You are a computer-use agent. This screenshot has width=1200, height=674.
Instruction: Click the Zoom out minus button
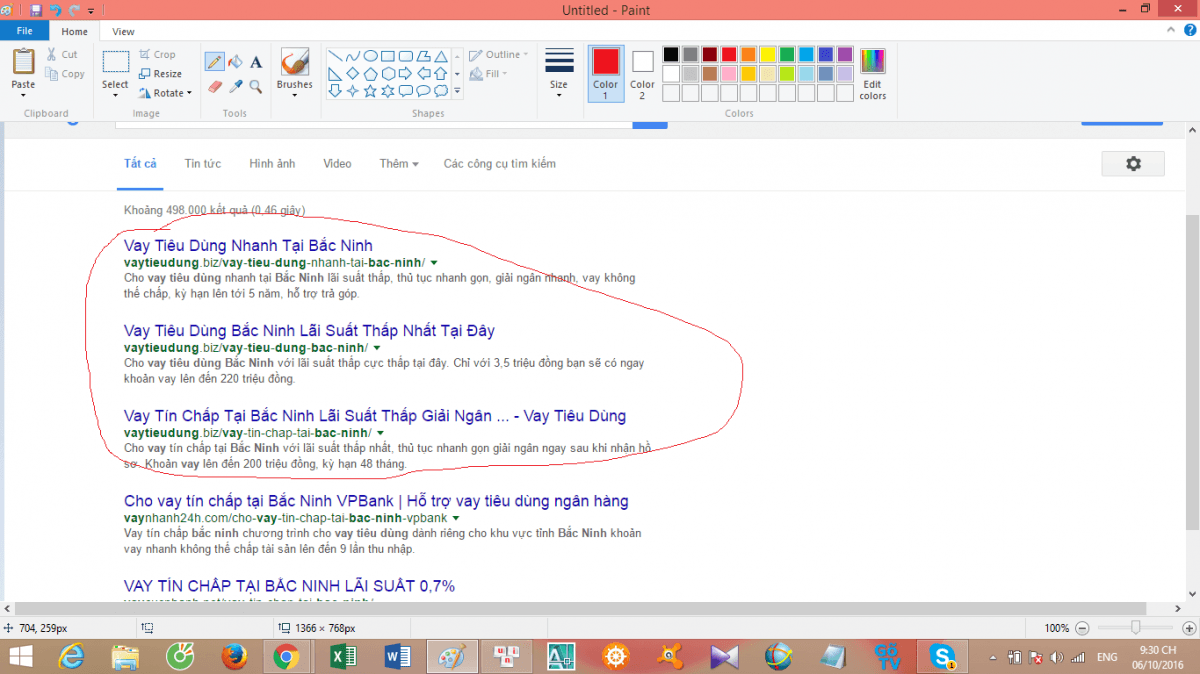(x=1081, y=628)
